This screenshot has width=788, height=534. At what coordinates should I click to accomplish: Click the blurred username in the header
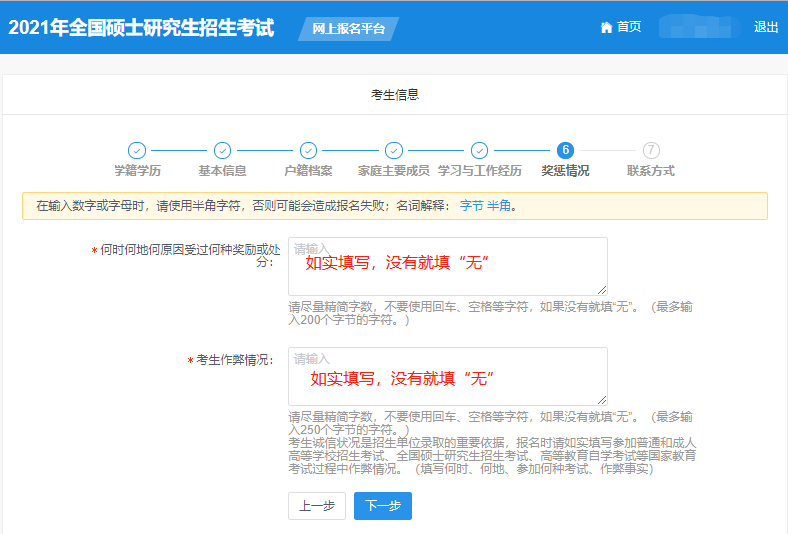click(698, 28)
